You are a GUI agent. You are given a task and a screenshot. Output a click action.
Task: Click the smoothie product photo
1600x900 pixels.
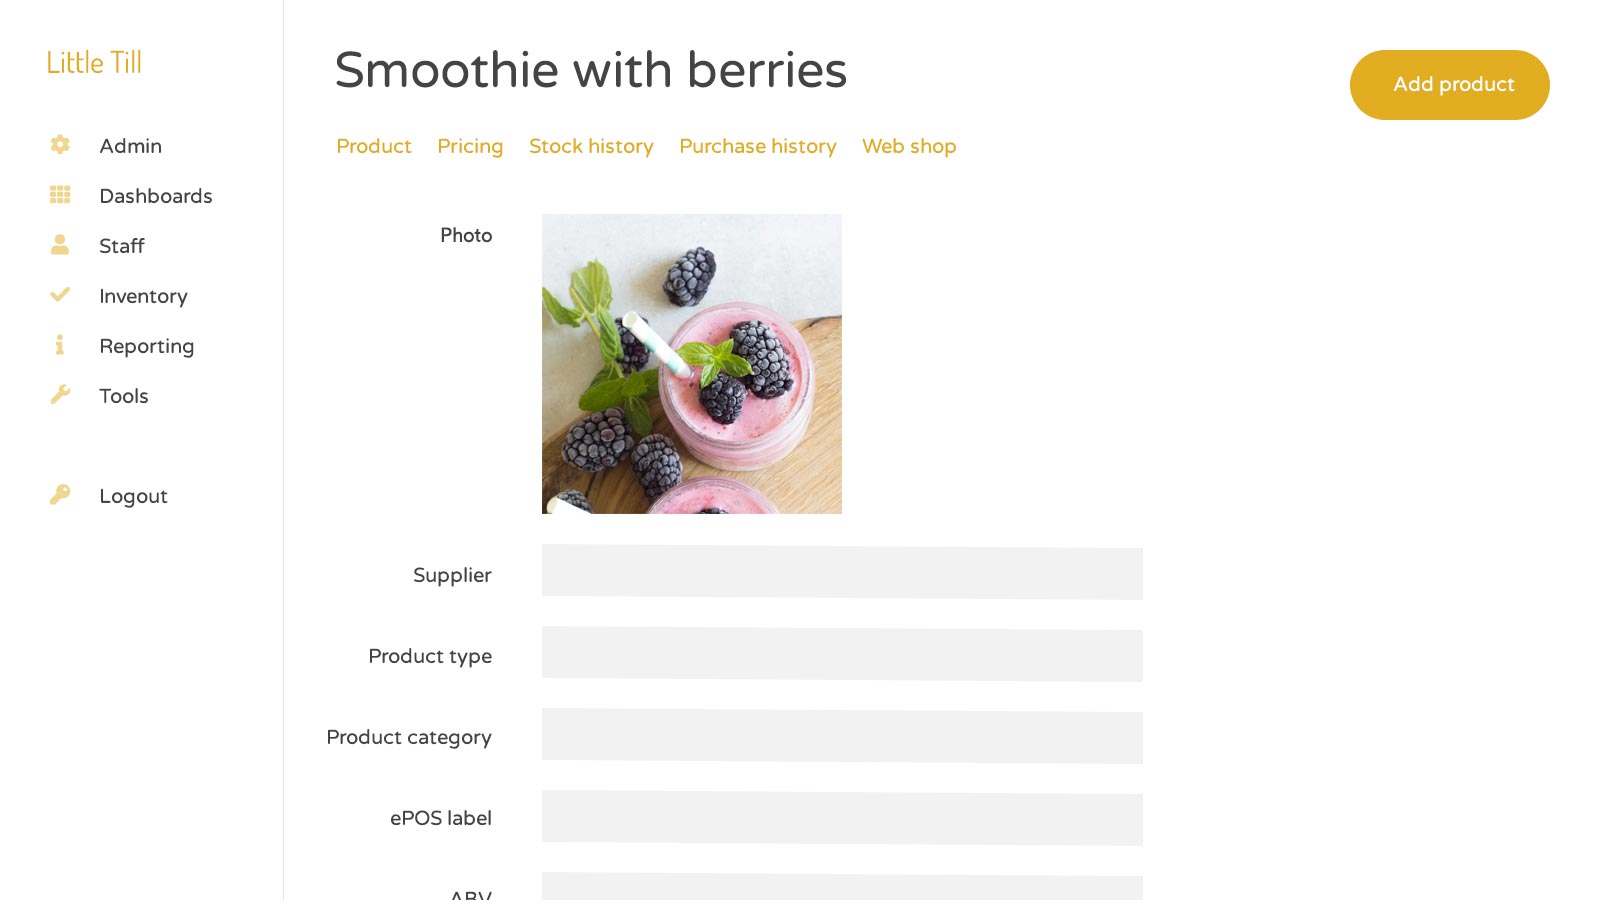pos(692,364)
